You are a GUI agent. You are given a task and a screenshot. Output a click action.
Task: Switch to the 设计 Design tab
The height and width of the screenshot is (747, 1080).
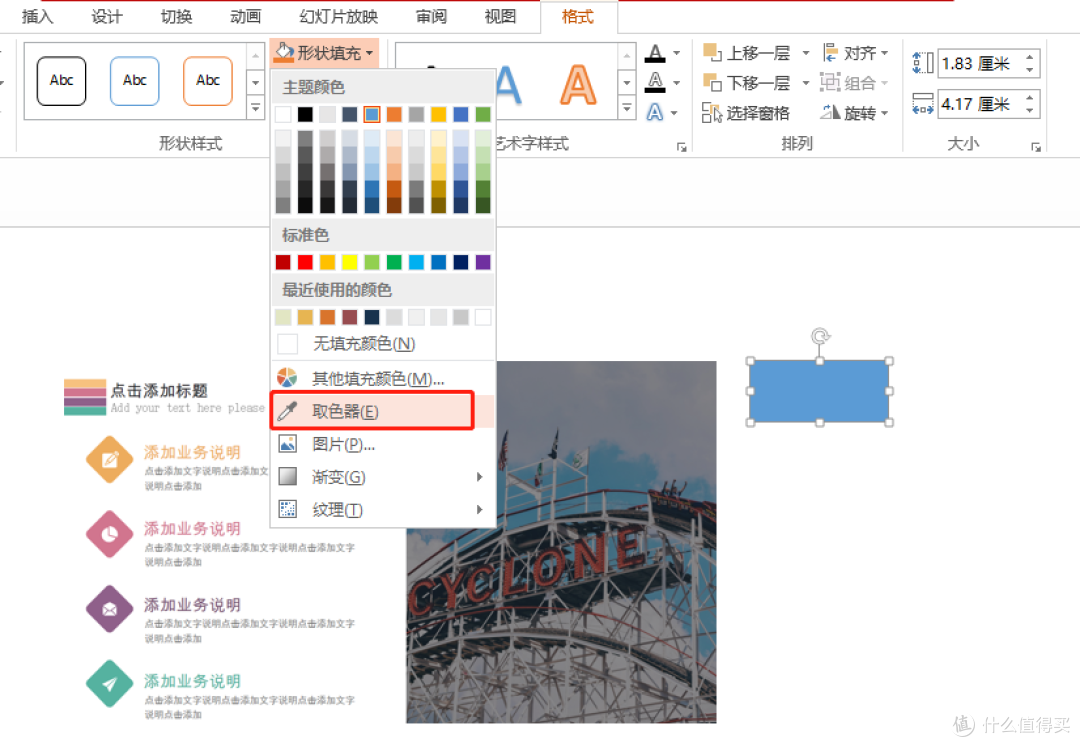pyautogui.click(x=107, y=17)
